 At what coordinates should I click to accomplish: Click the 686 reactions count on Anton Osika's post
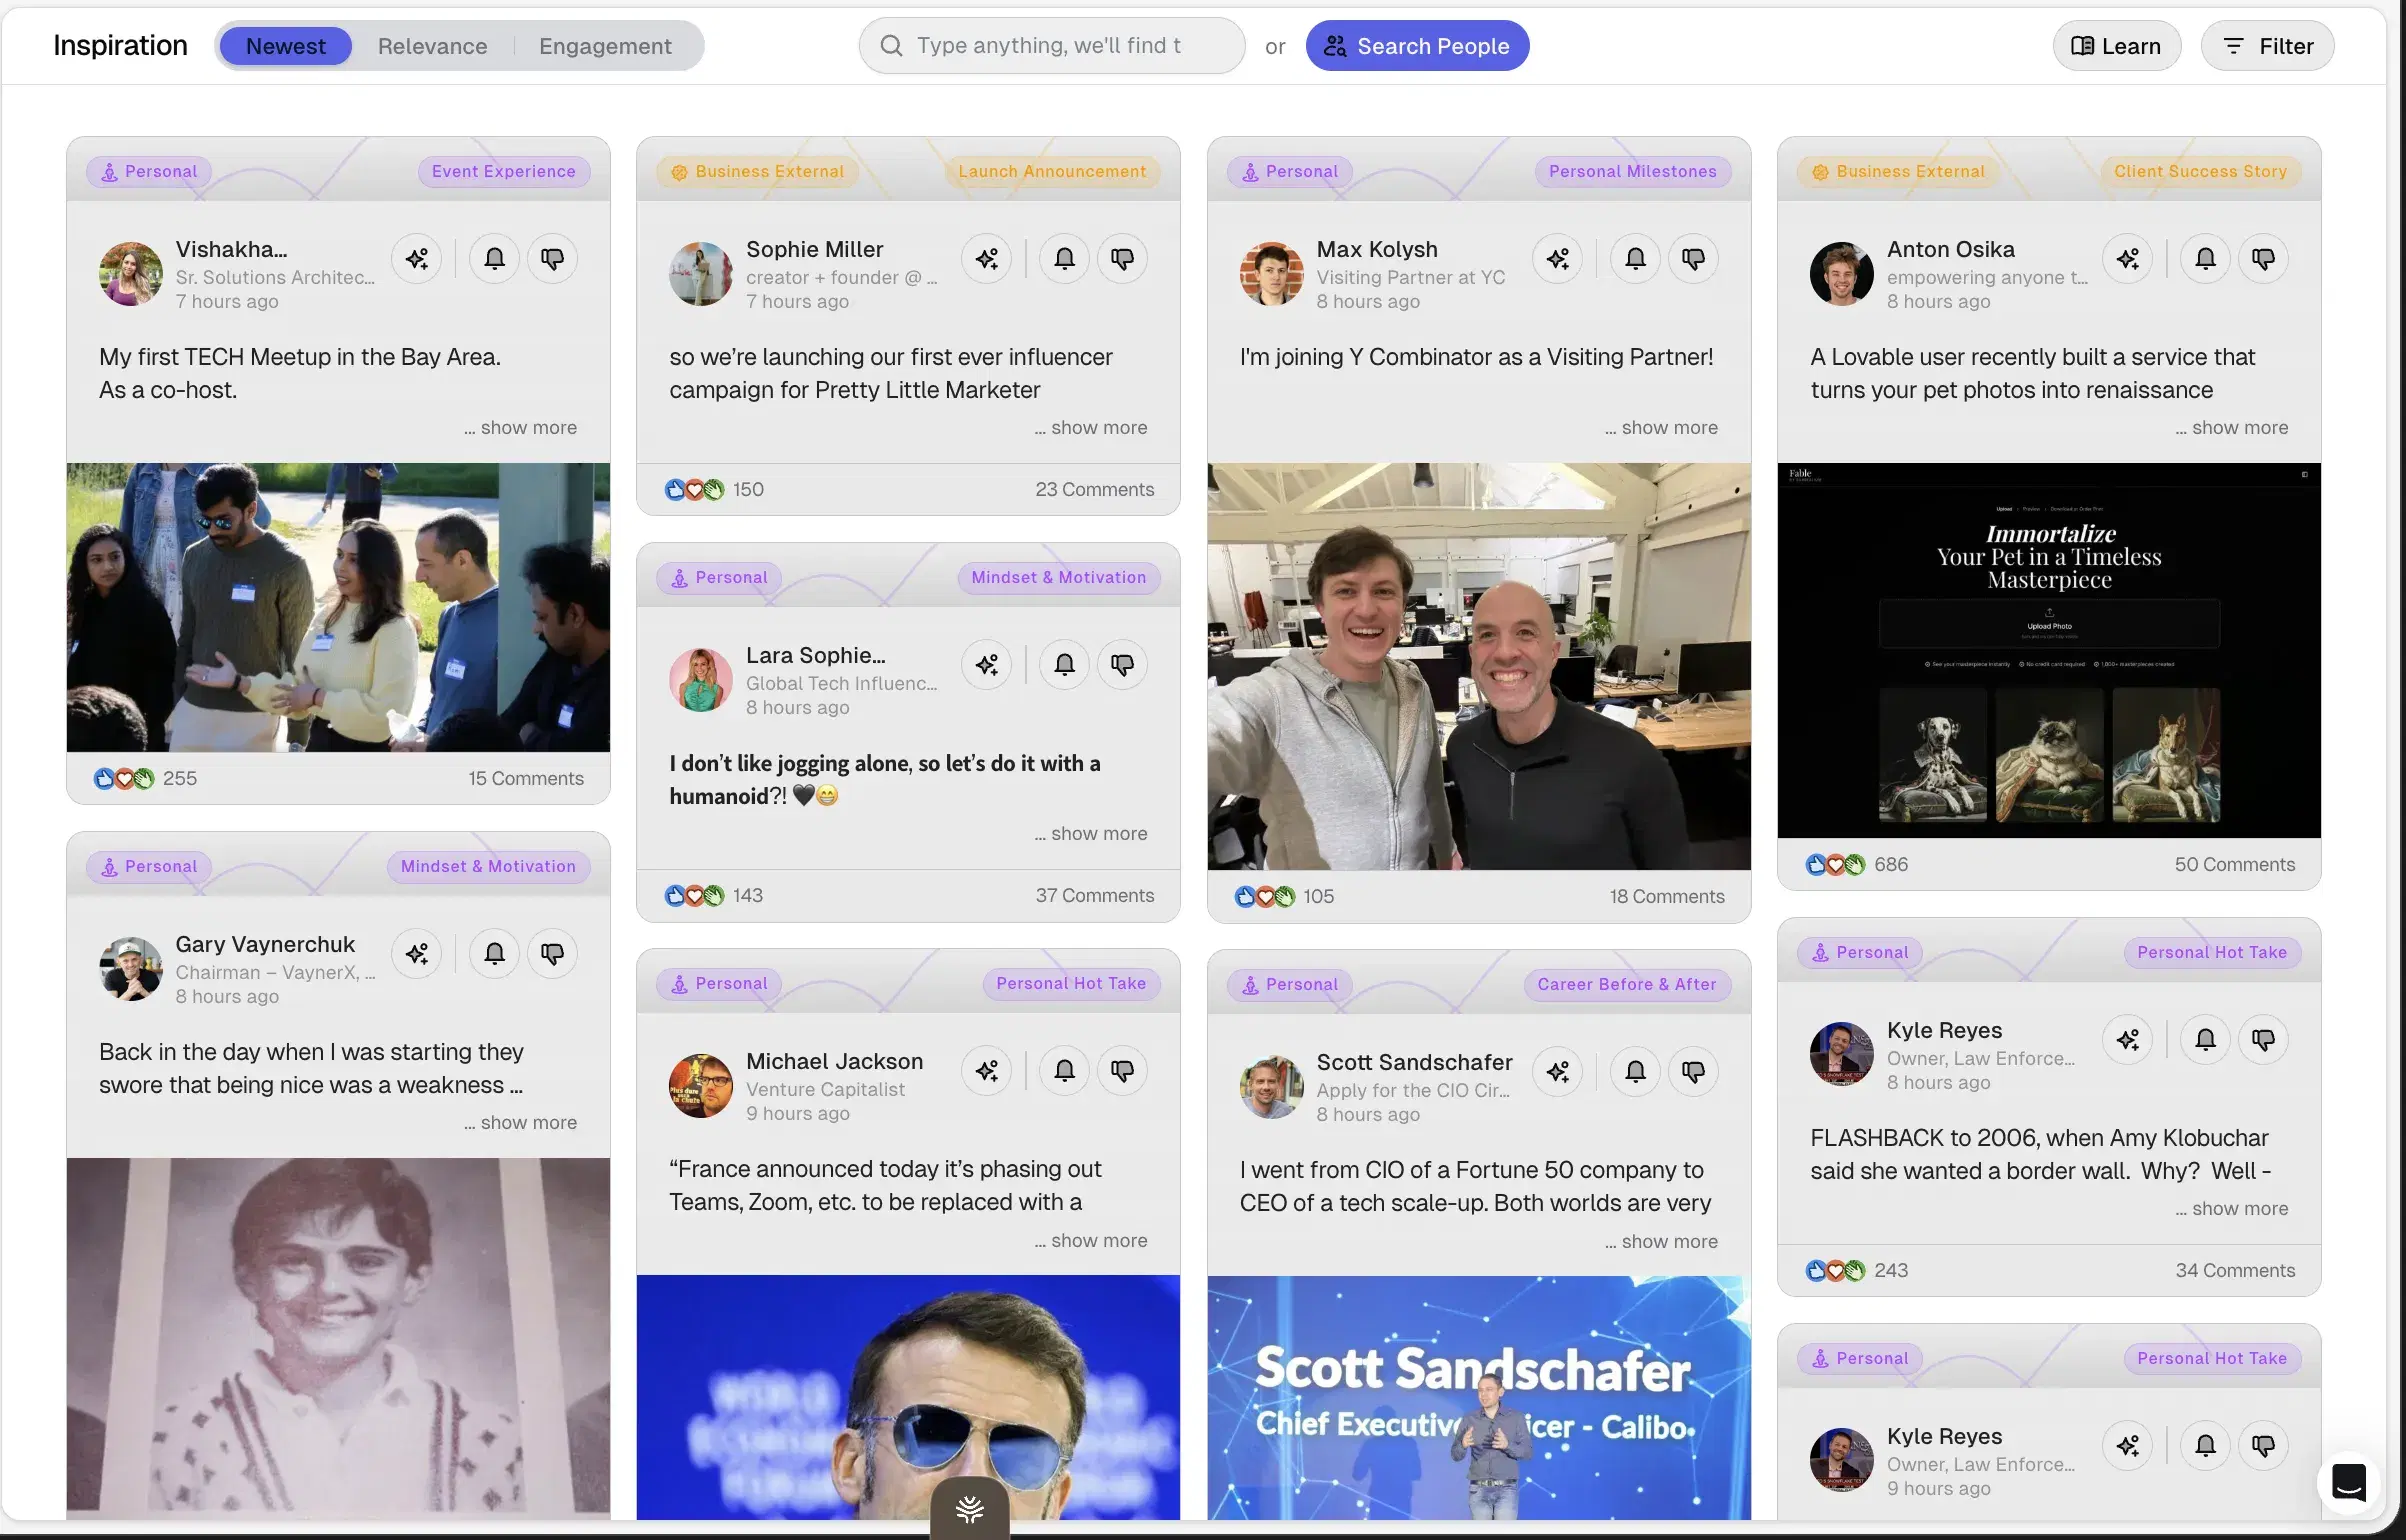click(x=1890, y=865)
